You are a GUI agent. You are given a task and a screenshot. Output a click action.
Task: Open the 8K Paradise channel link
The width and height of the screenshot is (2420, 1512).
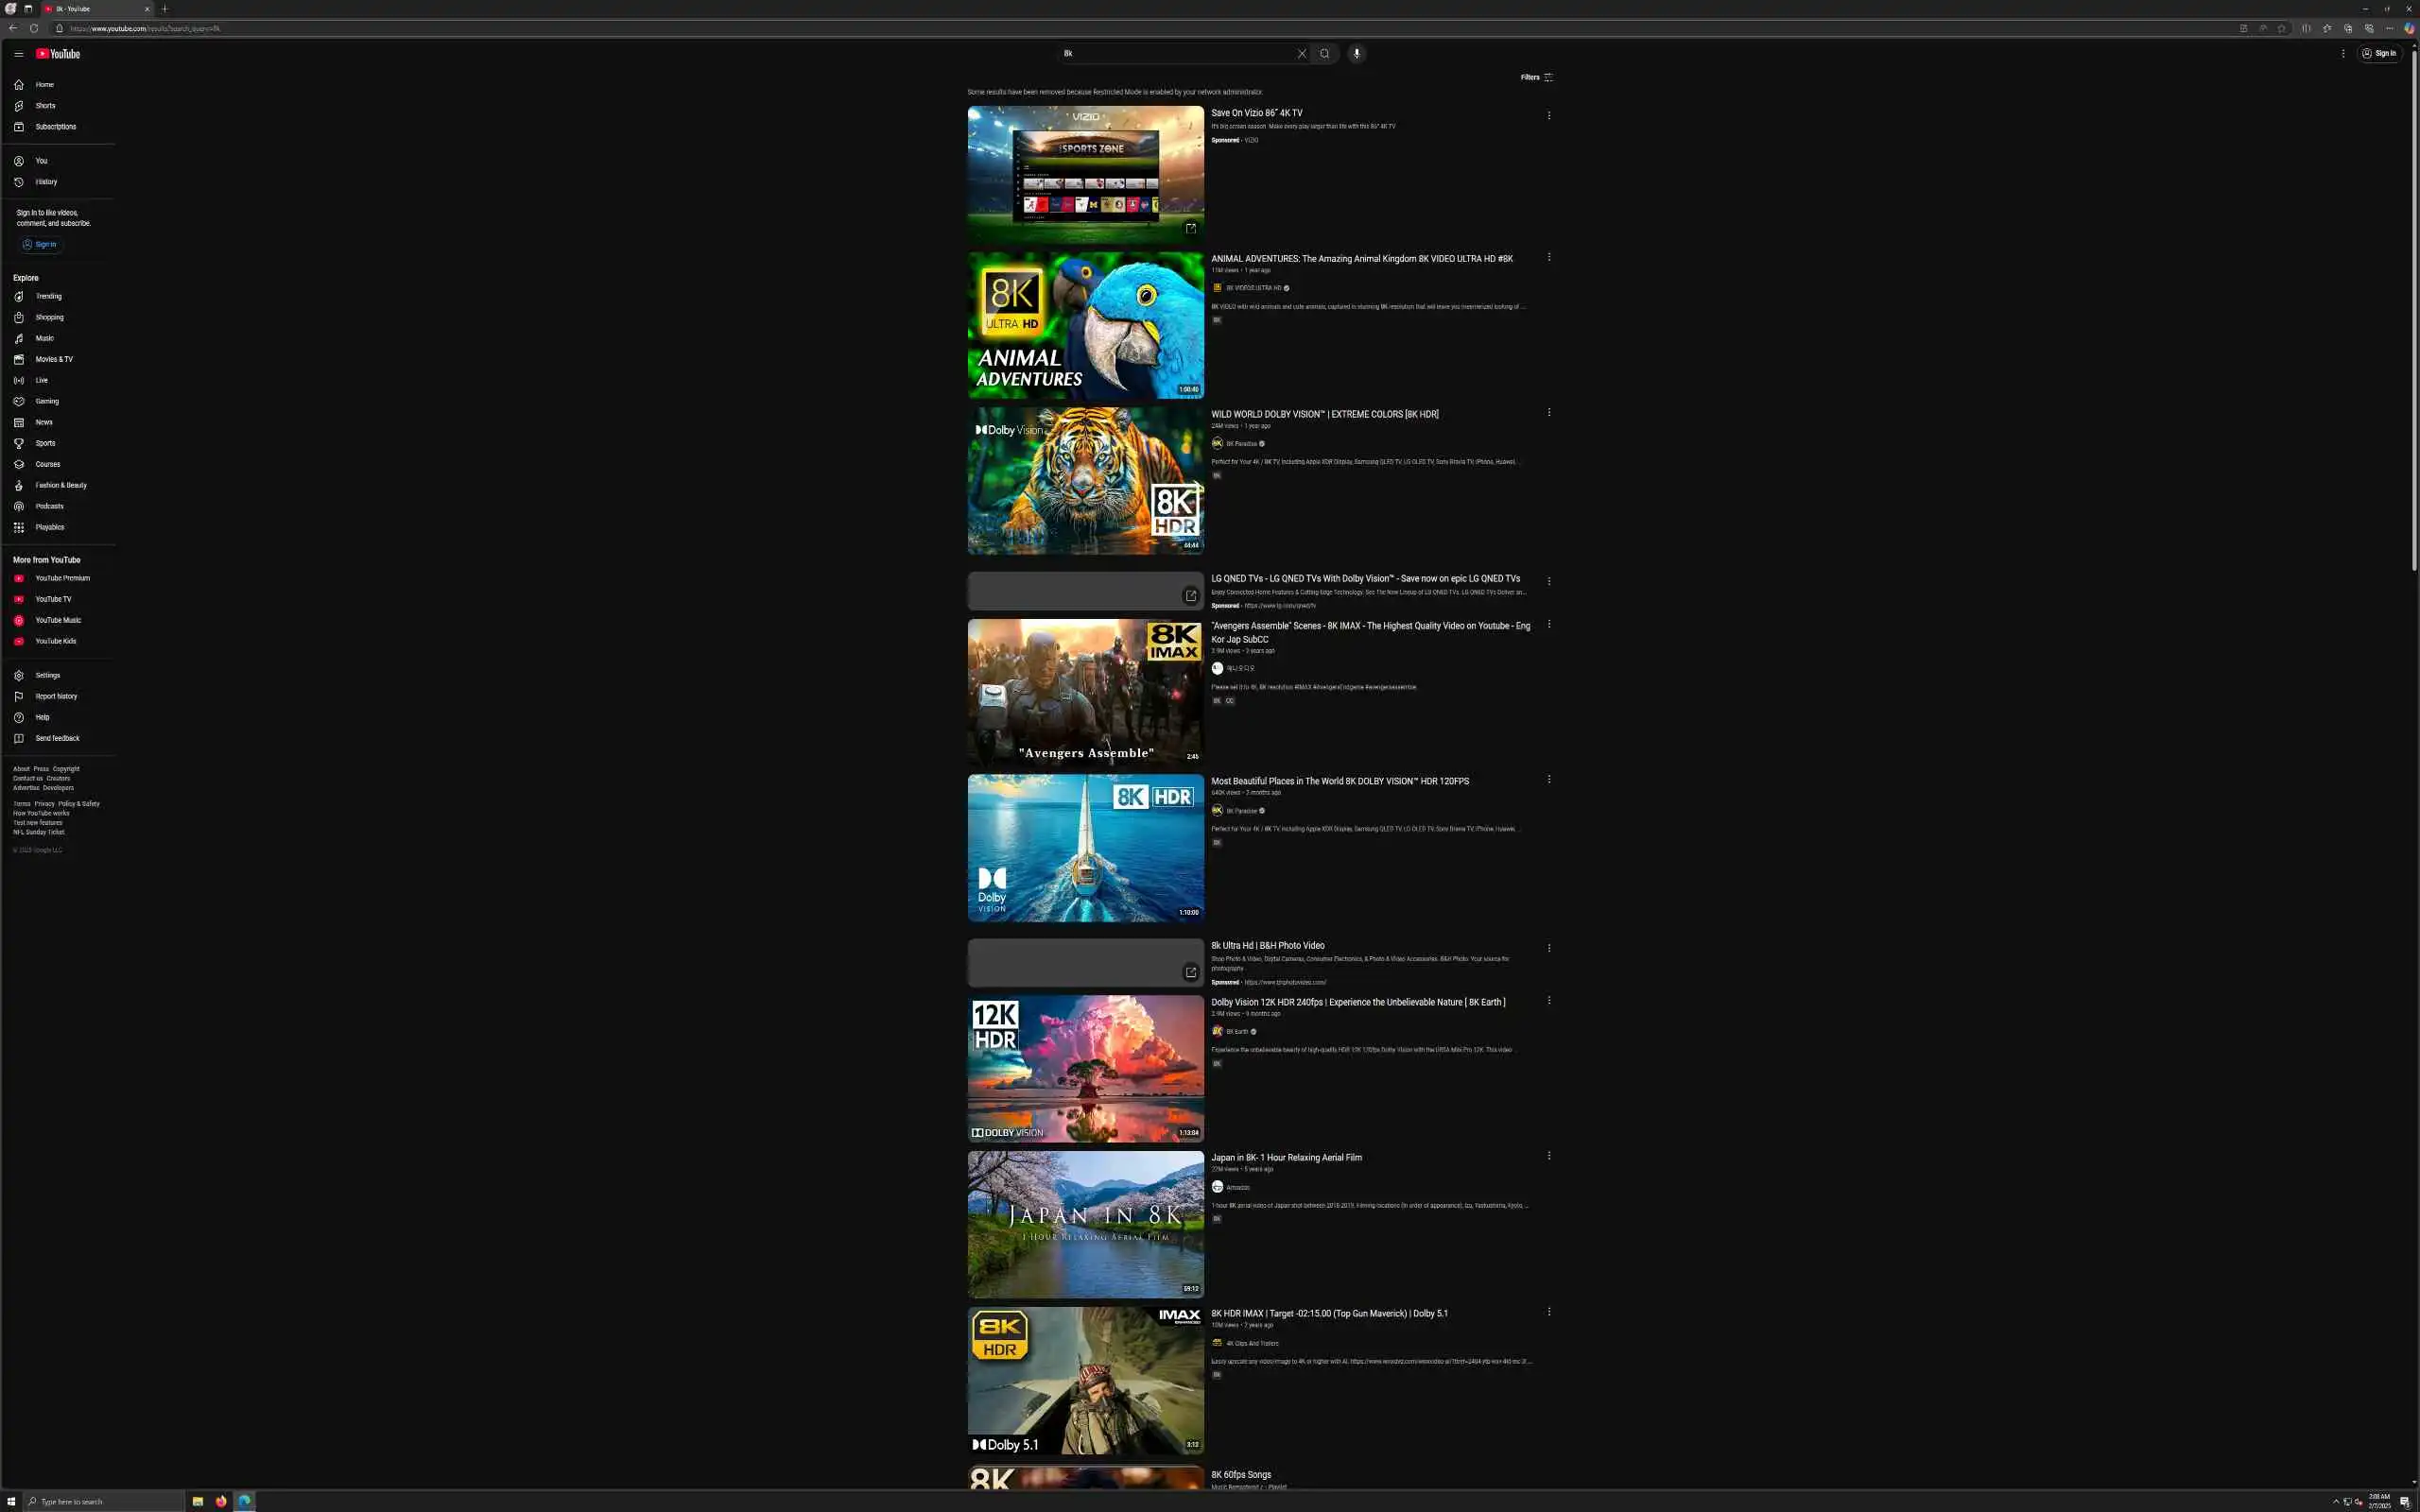pyautogui.click(x=1241, y=444)
